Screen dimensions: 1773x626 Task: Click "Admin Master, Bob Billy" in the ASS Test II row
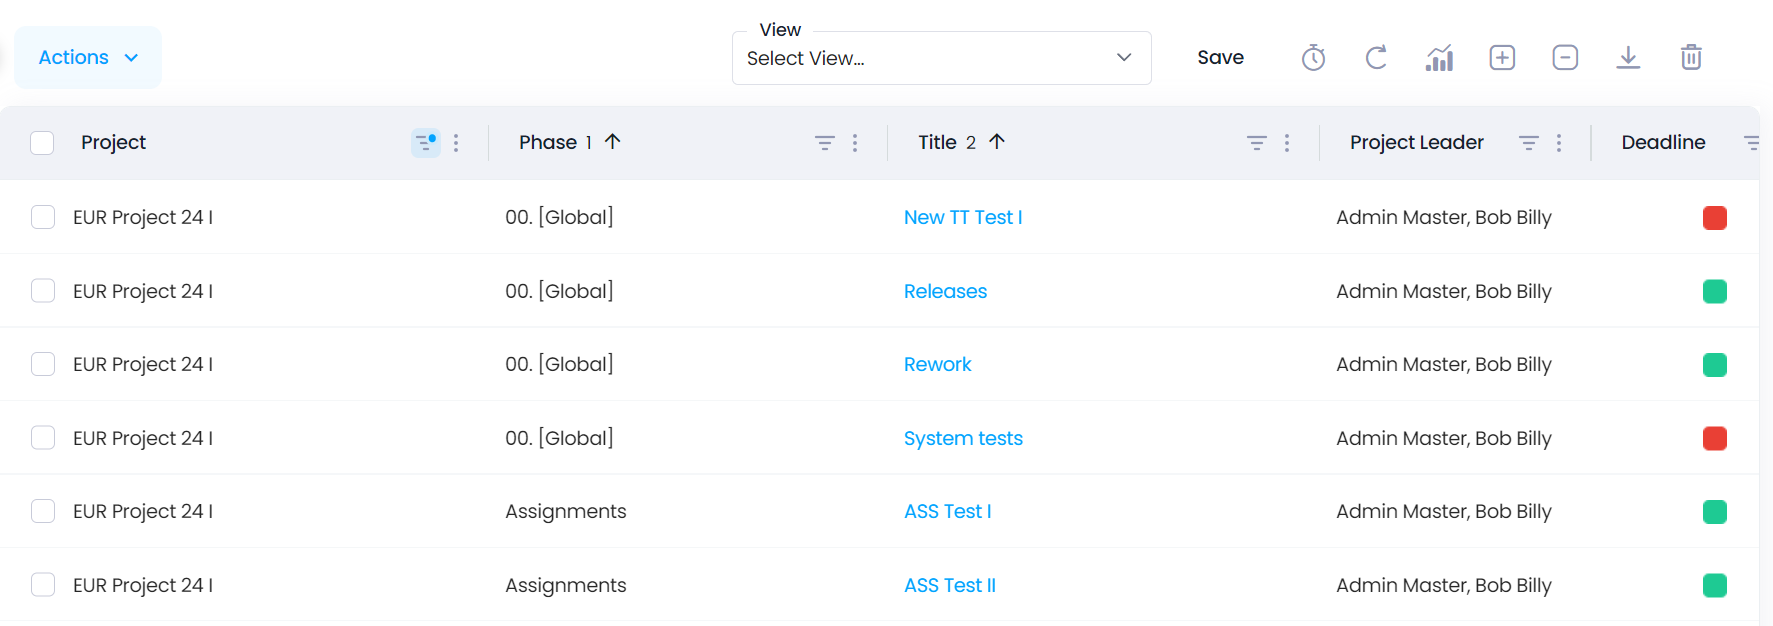[1444, 585]
